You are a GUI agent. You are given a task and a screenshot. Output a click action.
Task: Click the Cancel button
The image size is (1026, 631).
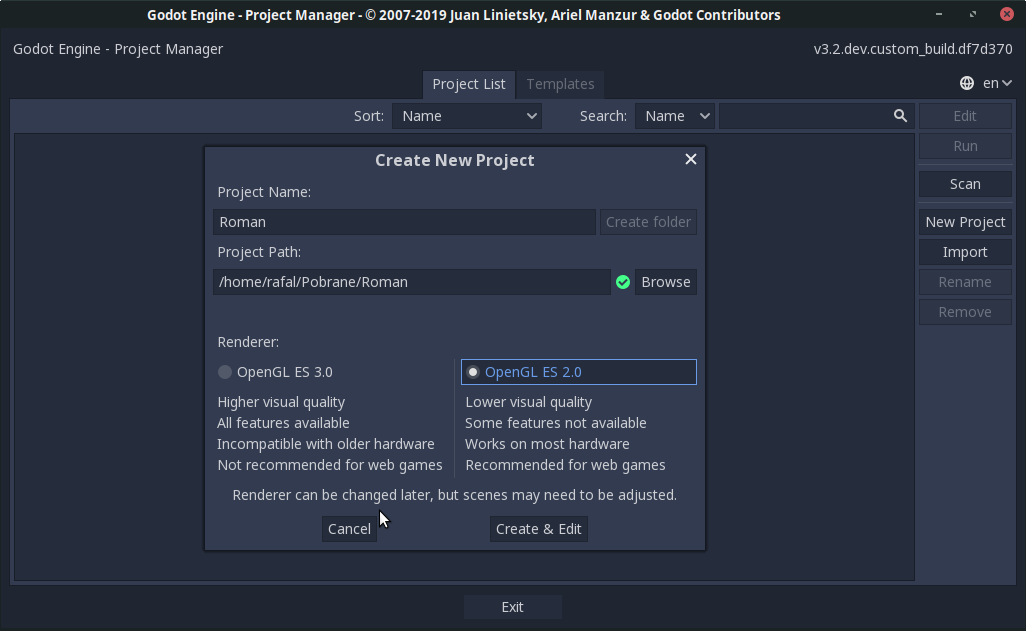349,529
